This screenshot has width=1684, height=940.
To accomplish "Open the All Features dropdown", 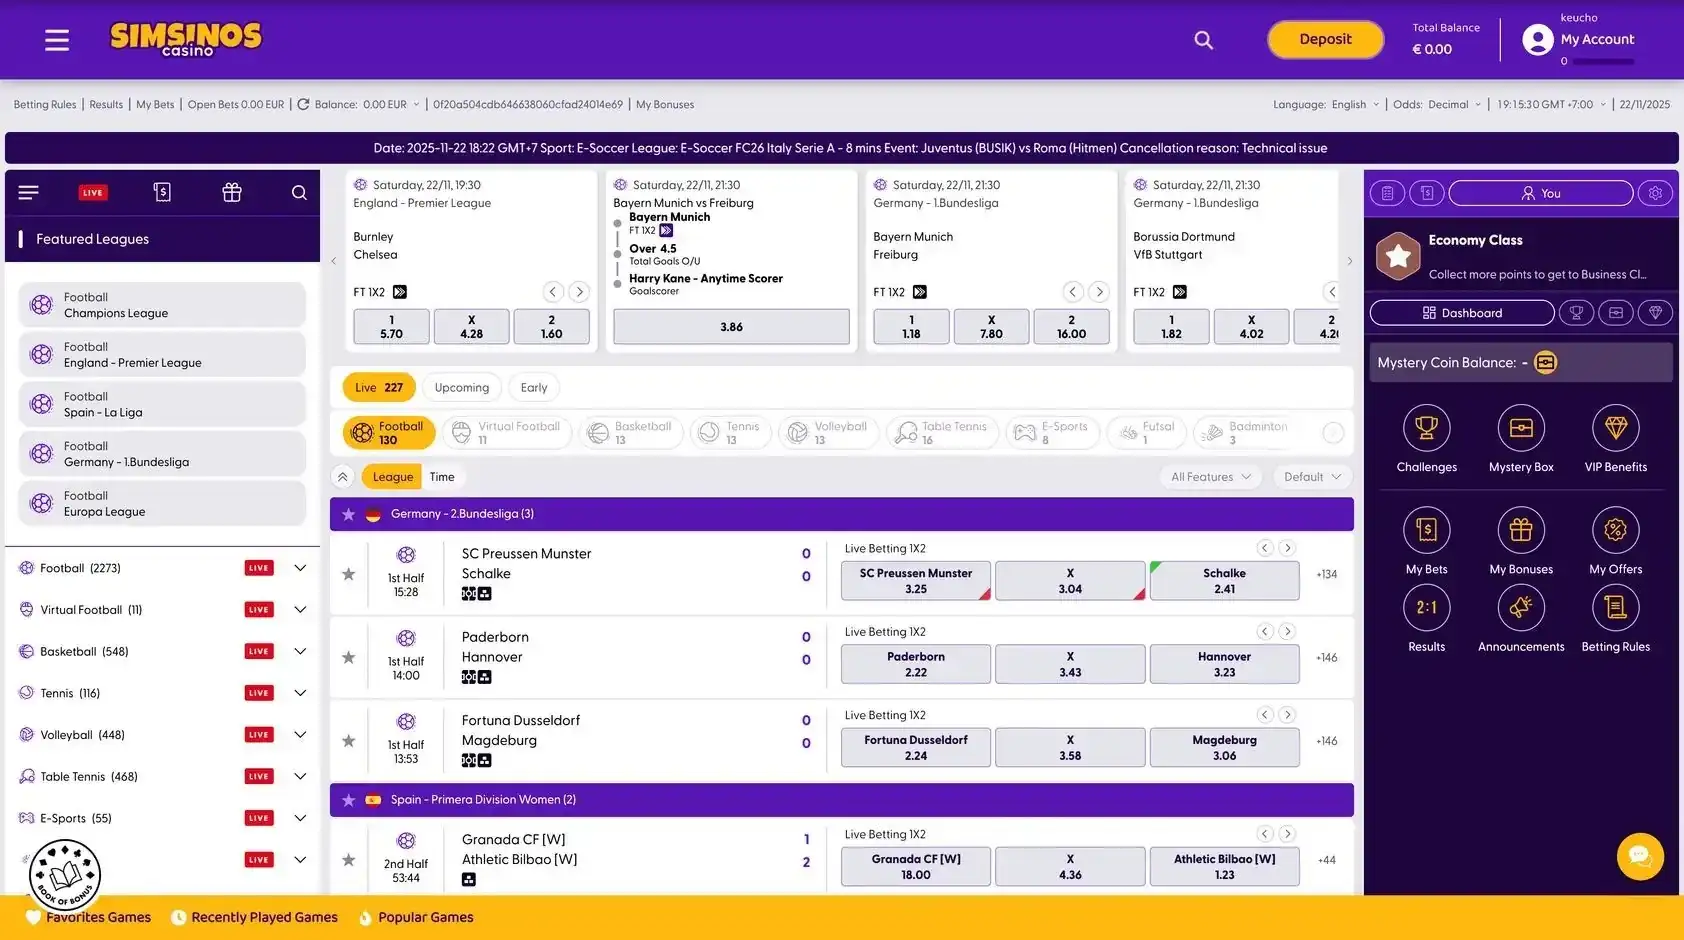I will tap(1211, 477).
